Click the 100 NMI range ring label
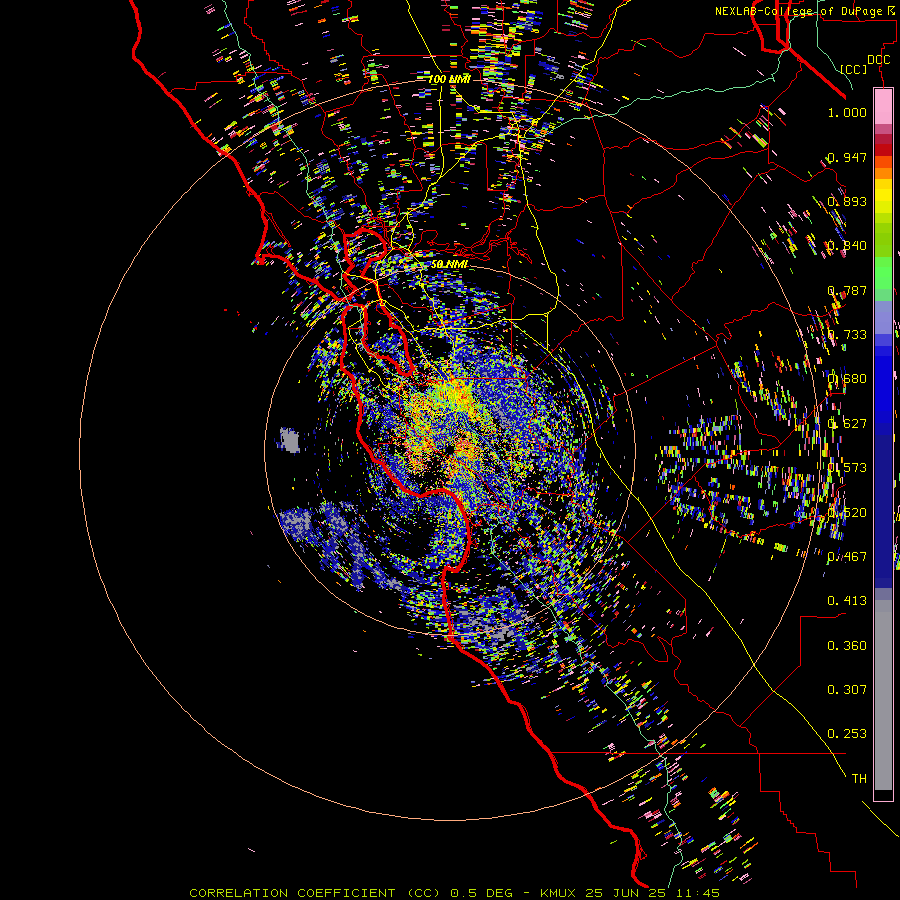Viewport: 900px width, 900px height. [449, 79]
